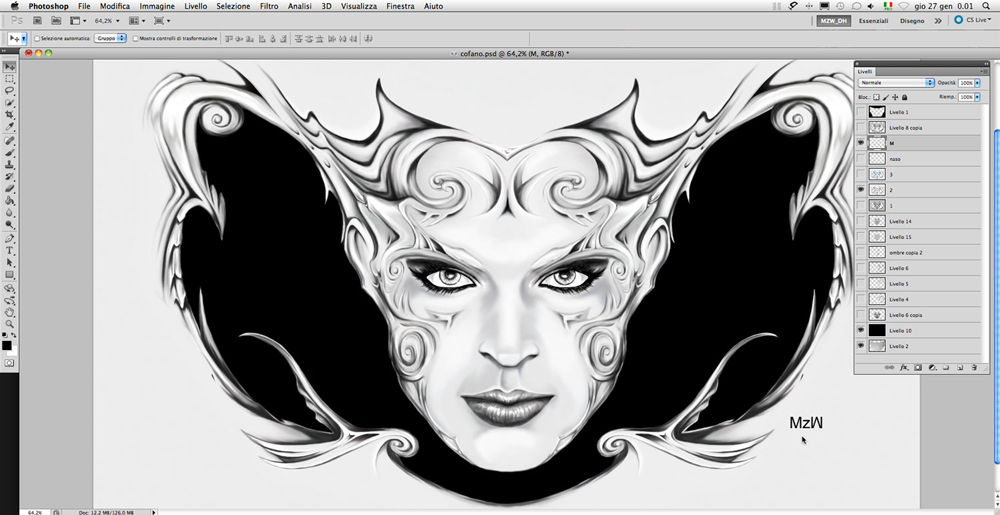Screen dimensions: 1000x515
Task: Select the Move tool in the toolbox
Action: coord(10,66)
